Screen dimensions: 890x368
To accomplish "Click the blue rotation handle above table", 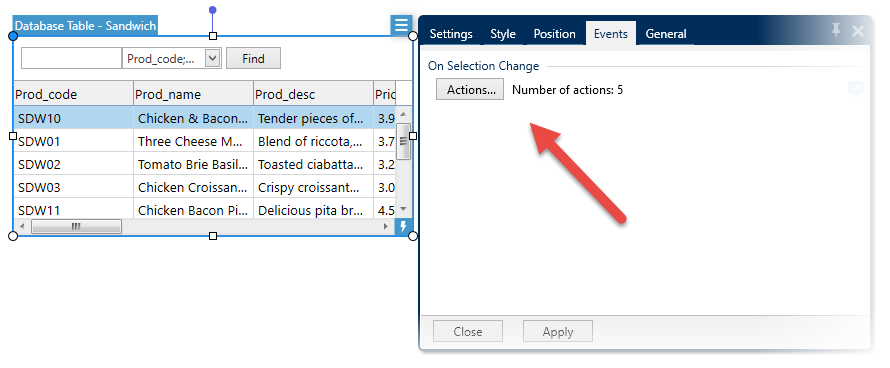I will point(213,10).
